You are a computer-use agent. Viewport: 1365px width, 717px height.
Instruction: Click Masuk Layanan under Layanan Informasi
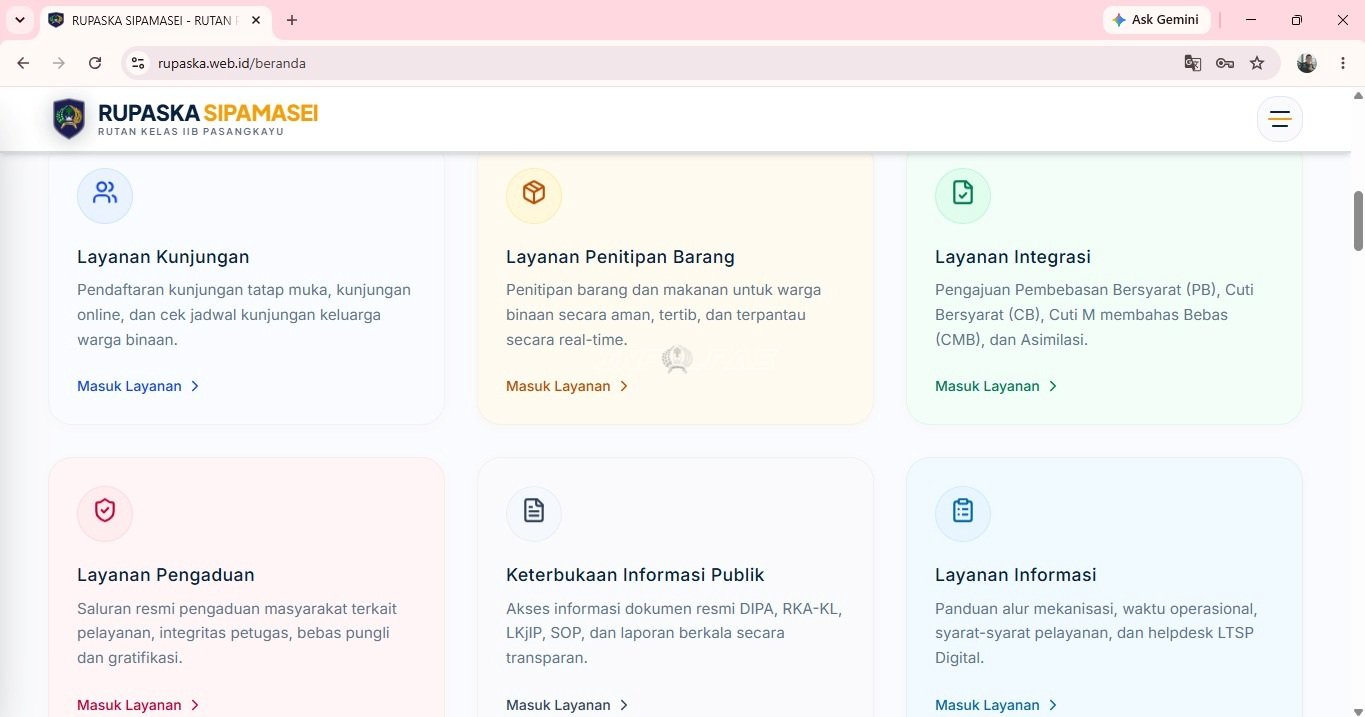pos(996,705)
